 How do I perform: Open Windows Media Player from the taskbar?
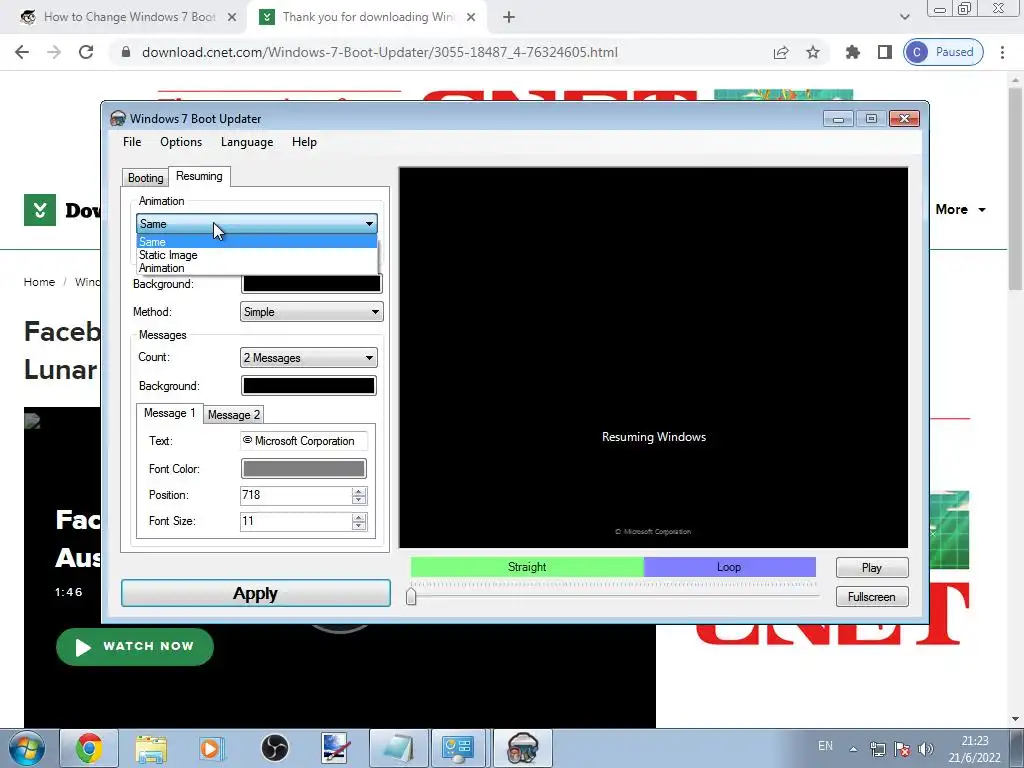[x=212, y=748]
